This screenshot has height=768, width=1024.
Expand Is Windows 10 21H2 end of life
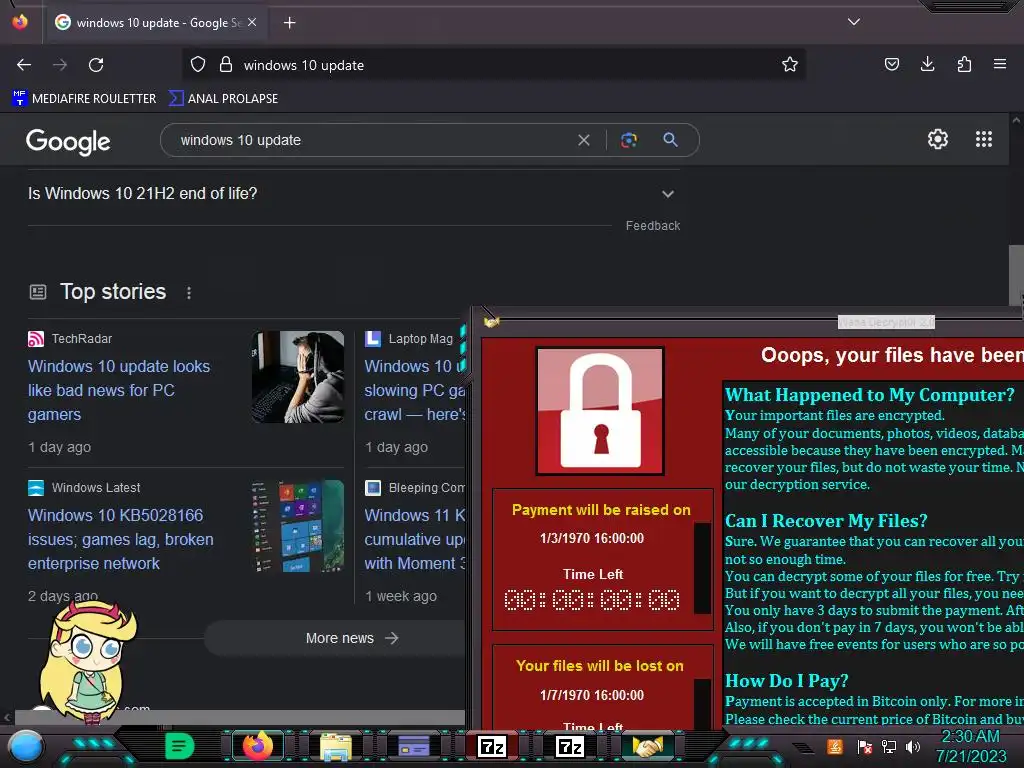(353, 193)
